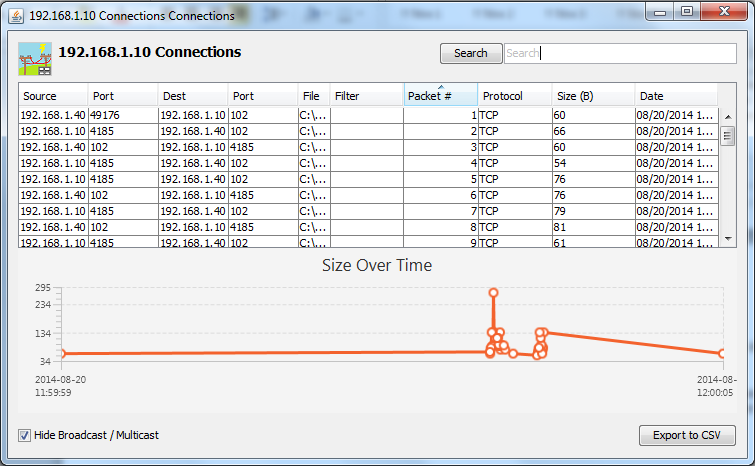Viewport: 755px width, 466px height.
Task: Focus the Search text field
Action: click(620, 53)
